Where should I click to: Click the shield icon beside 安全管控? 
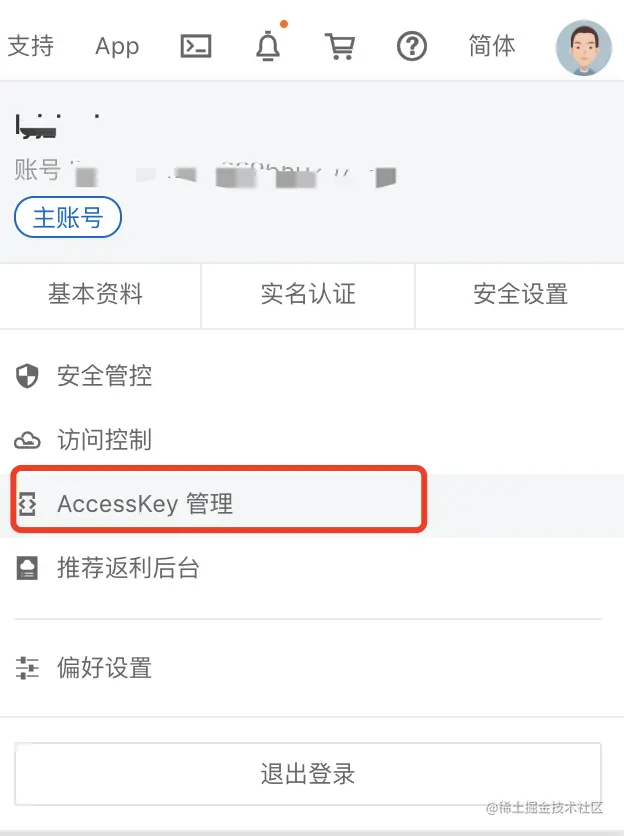pos(27,376)
